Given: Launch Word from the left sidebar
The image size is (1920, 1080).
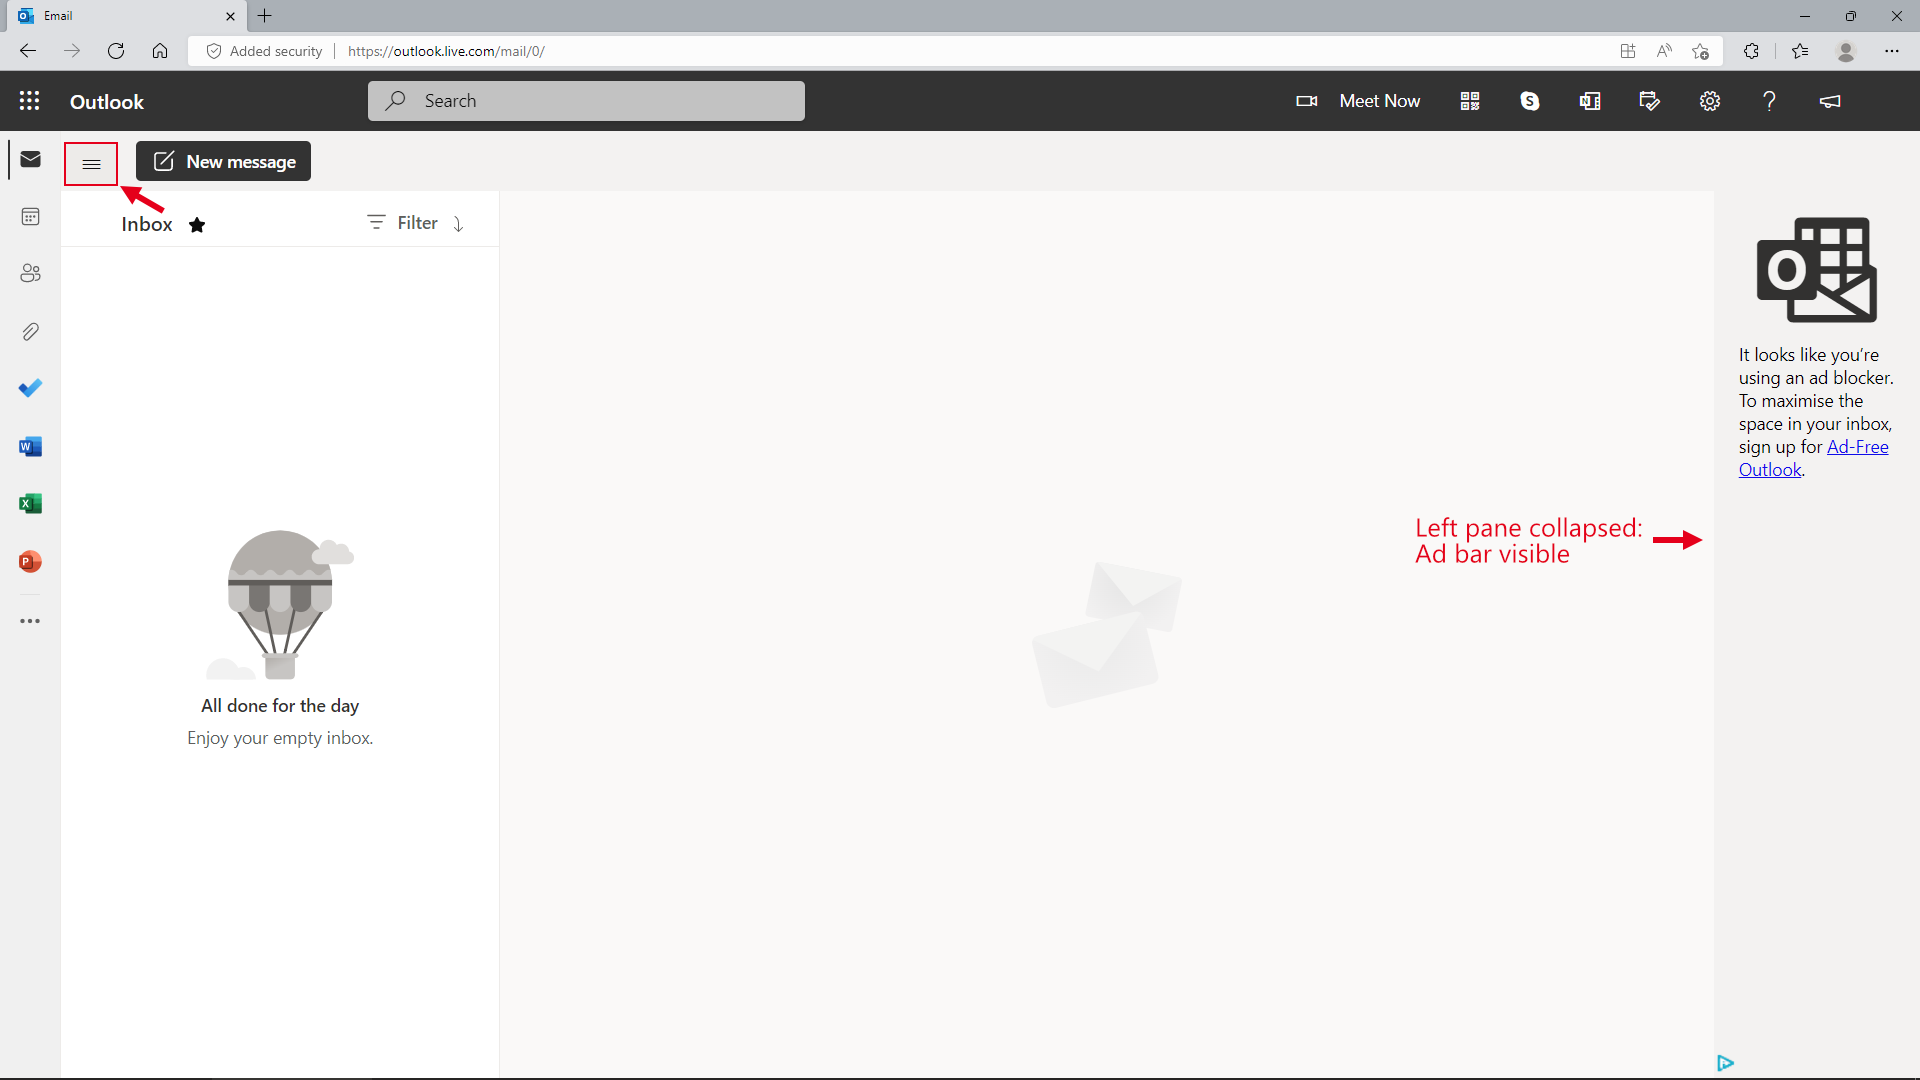Looking at the screenshot, I should click(30, 446).
